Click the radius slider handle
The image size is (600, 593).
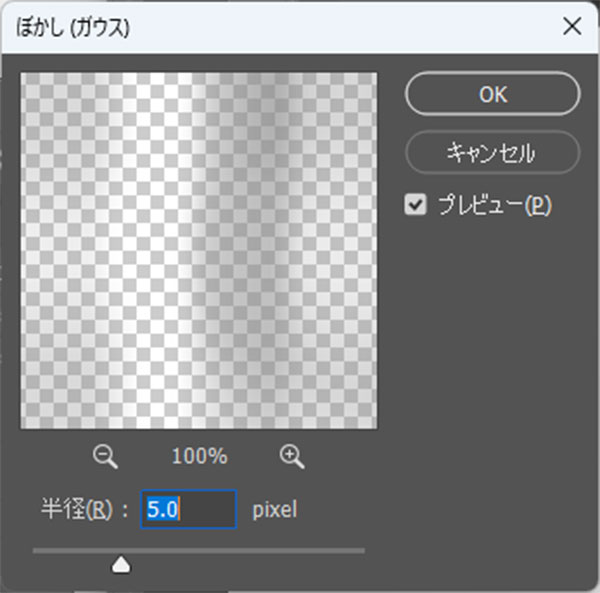[121, 565]
